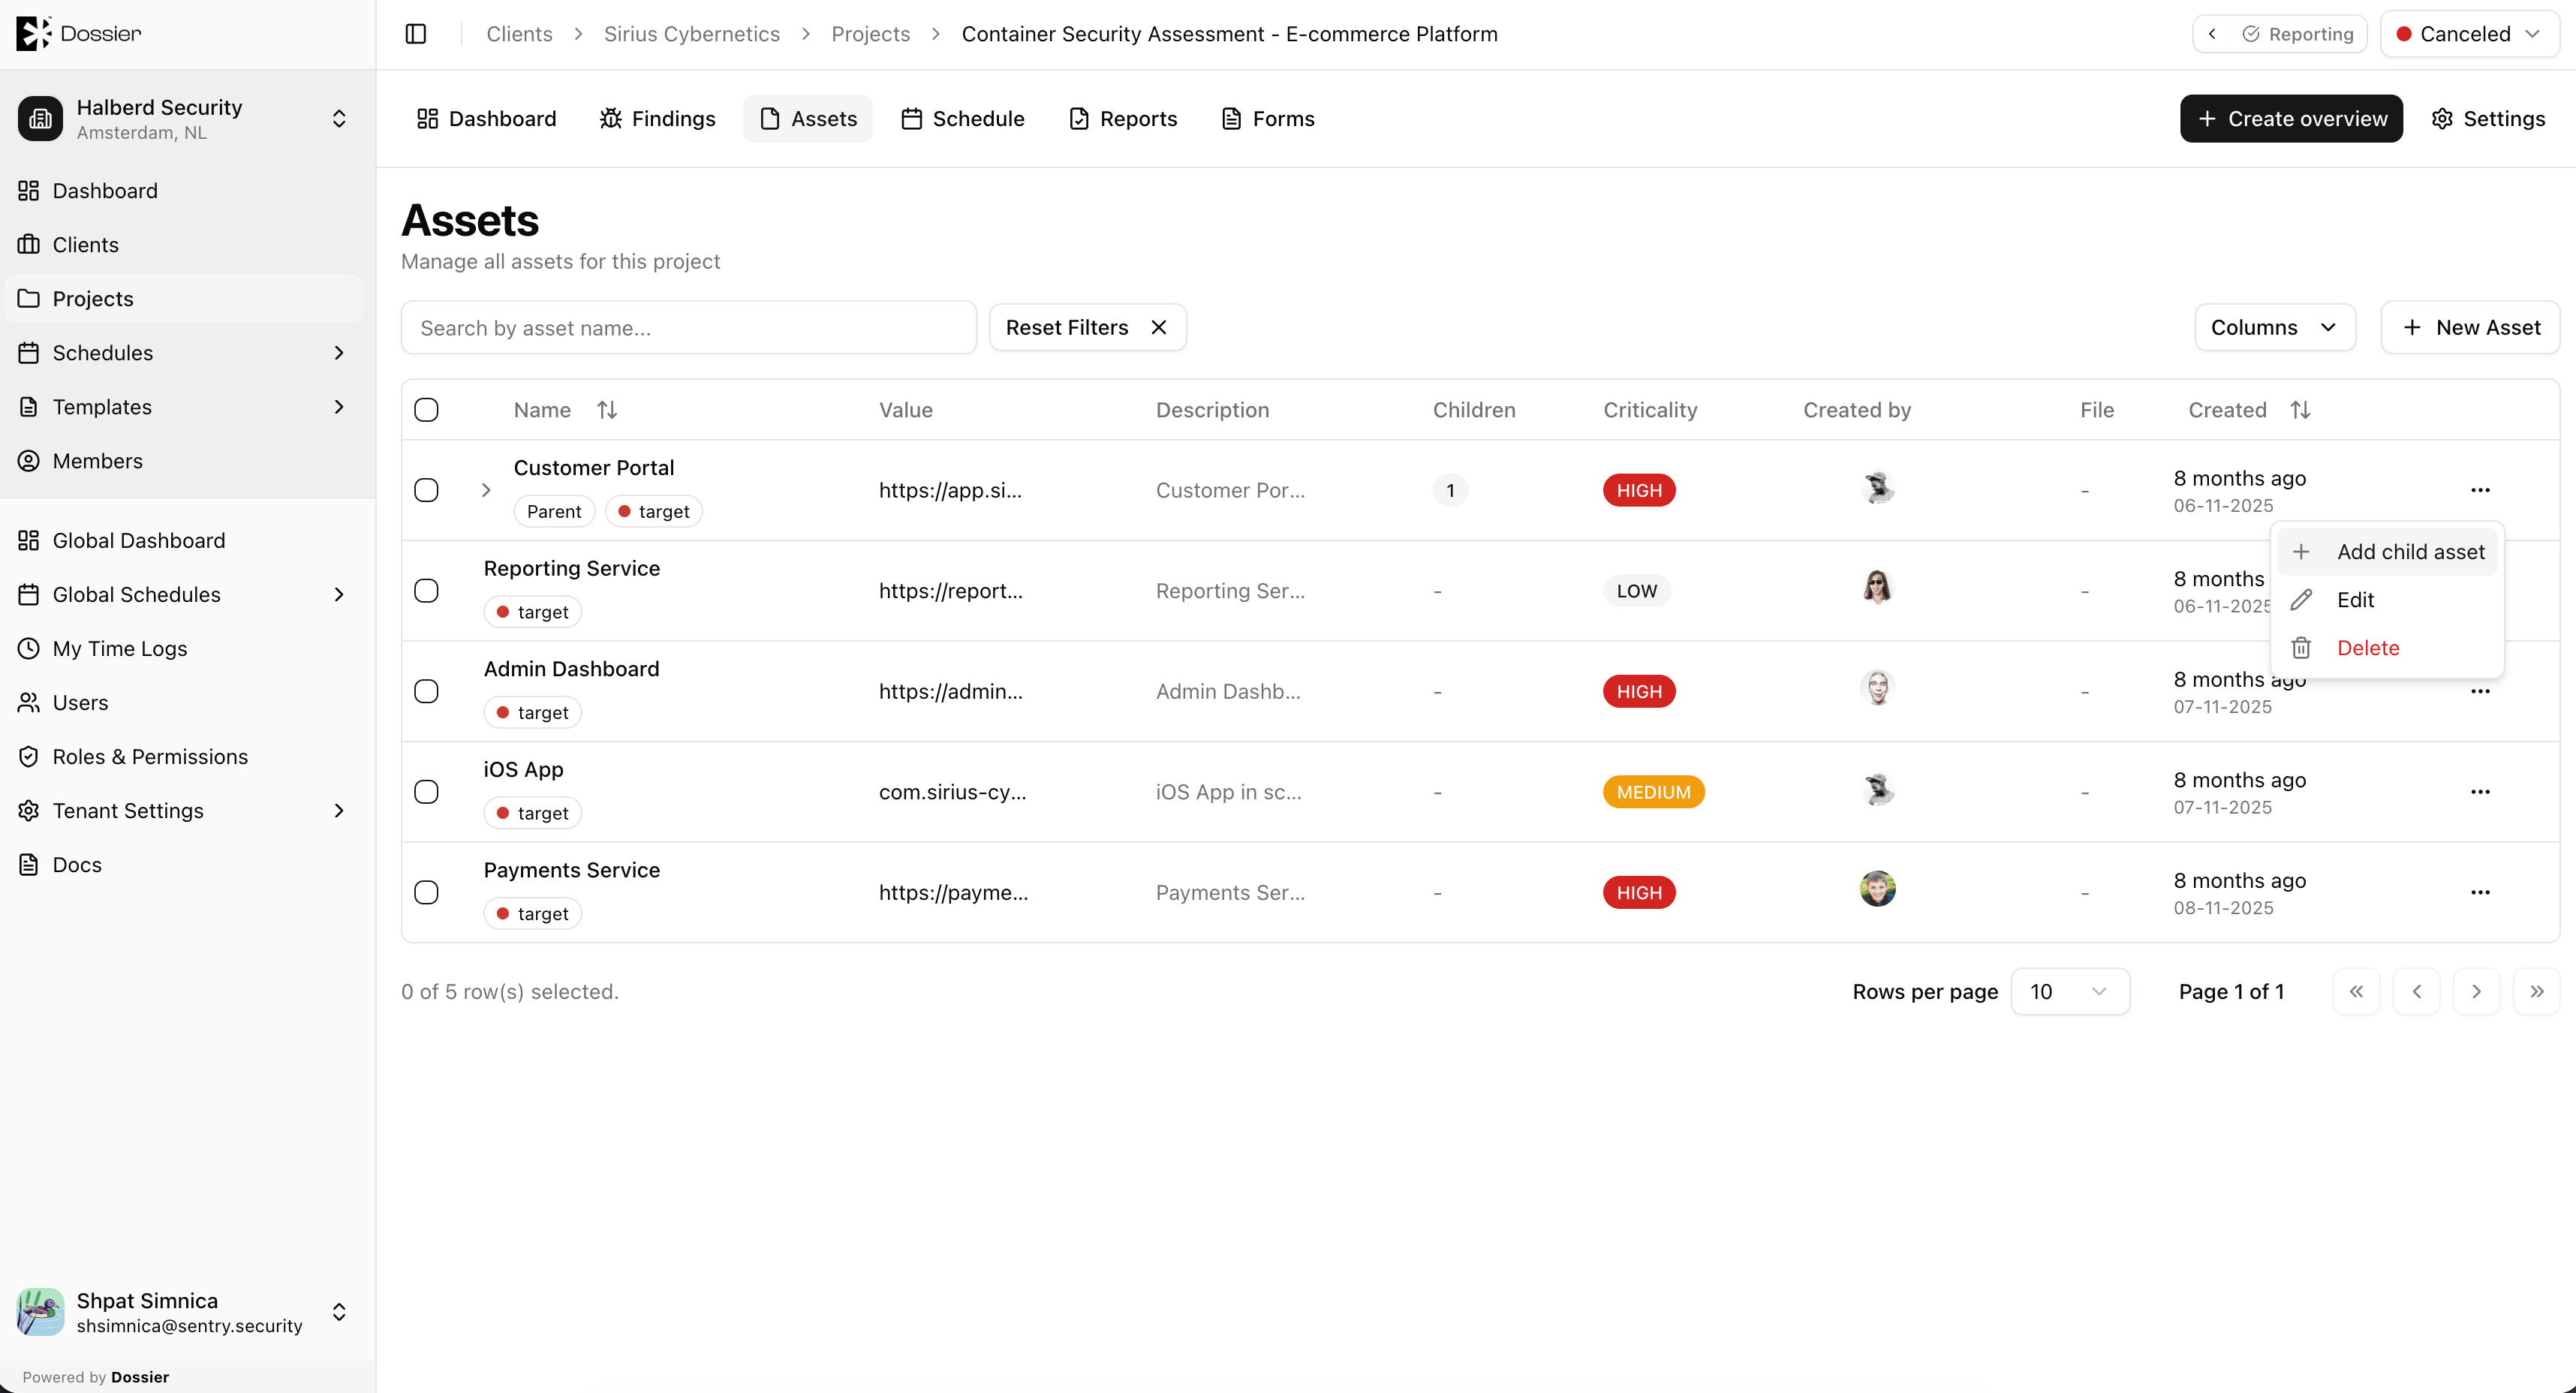The image size is (2576, 1393).
Task: Check the Admin Dashboard row checkbox
Action: (426, 692)
